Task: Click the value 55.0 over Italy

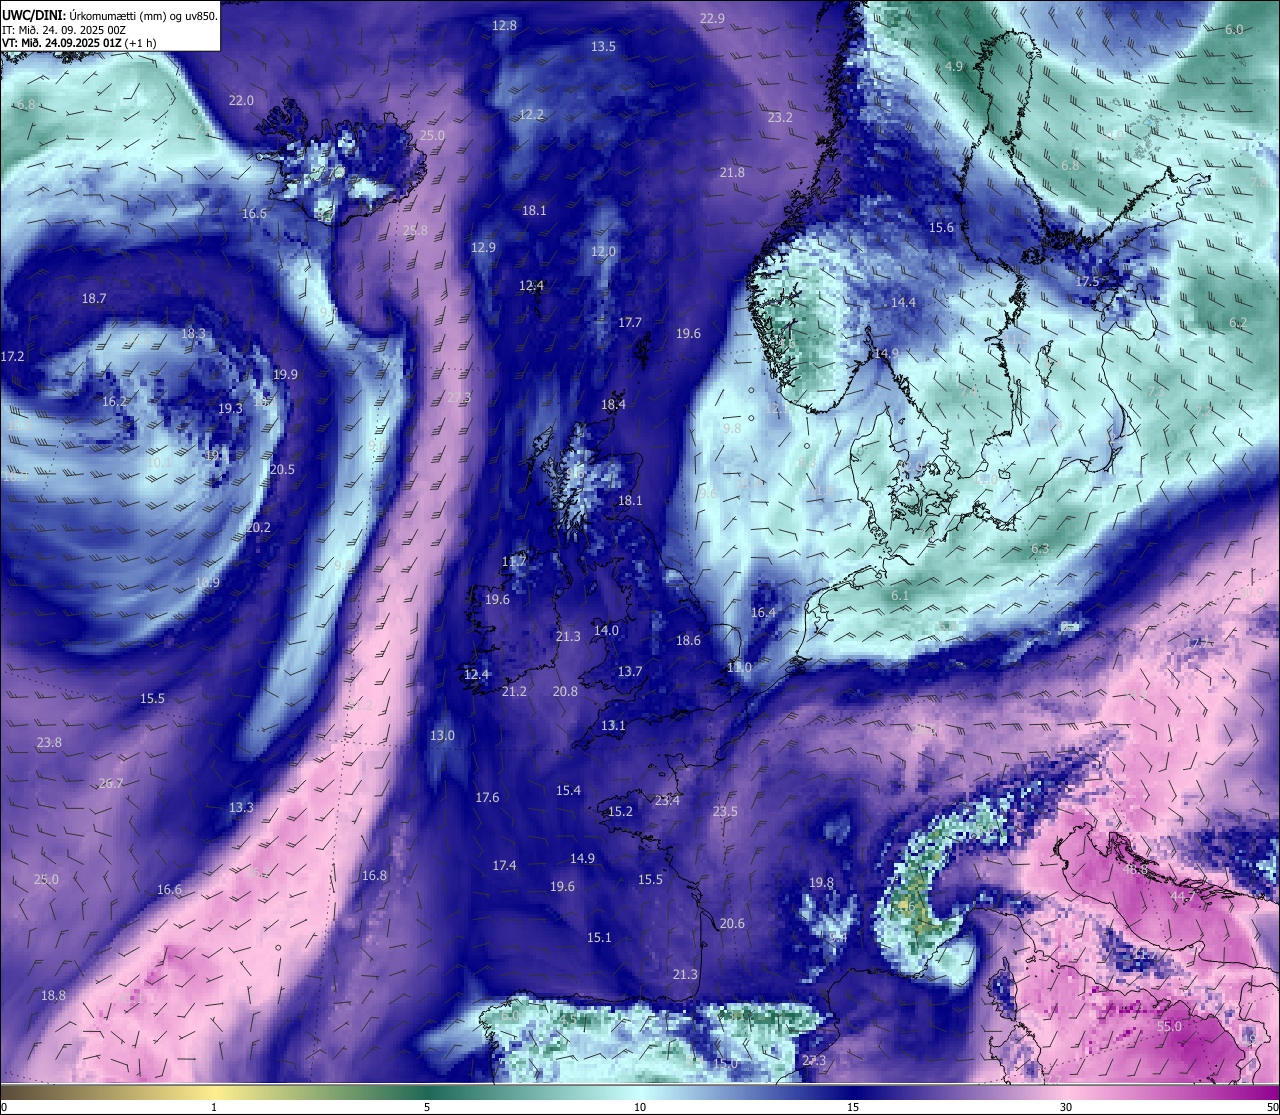Action: pyautogui.click(x=1169, y=1026)
